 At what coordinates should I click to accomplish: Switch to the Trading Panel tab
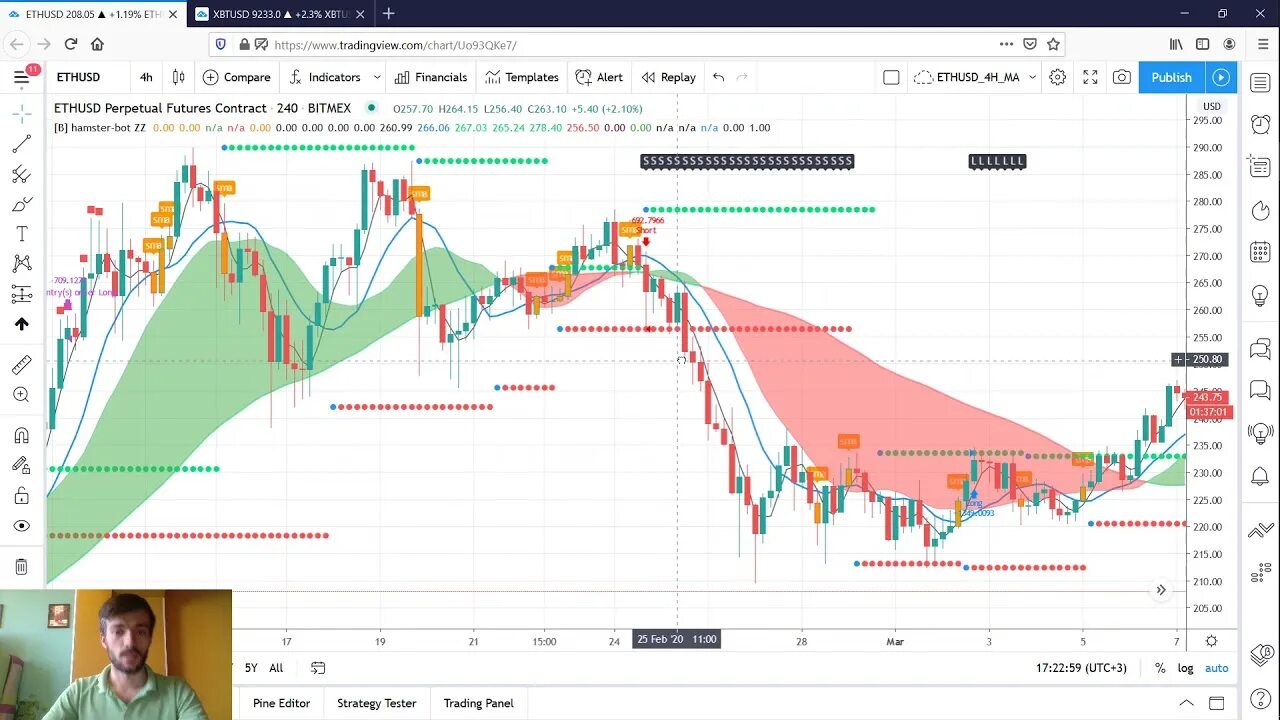click(x=478, y=703)
